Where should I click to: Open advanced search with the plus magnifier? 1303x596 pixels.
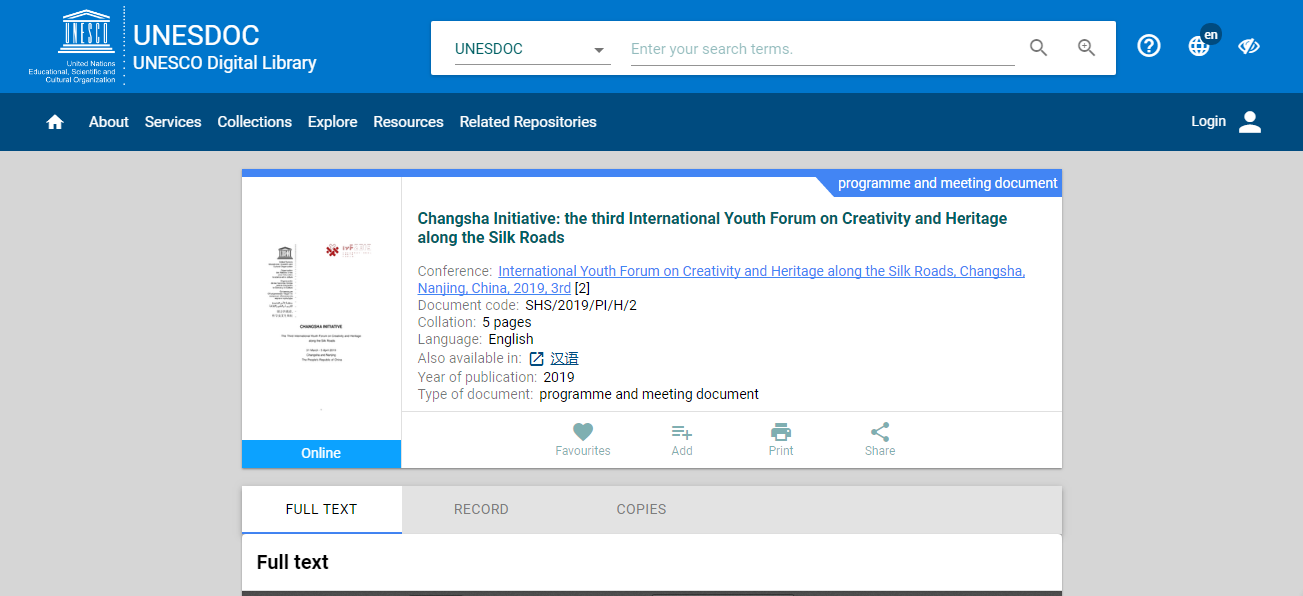click(1087, 48)
